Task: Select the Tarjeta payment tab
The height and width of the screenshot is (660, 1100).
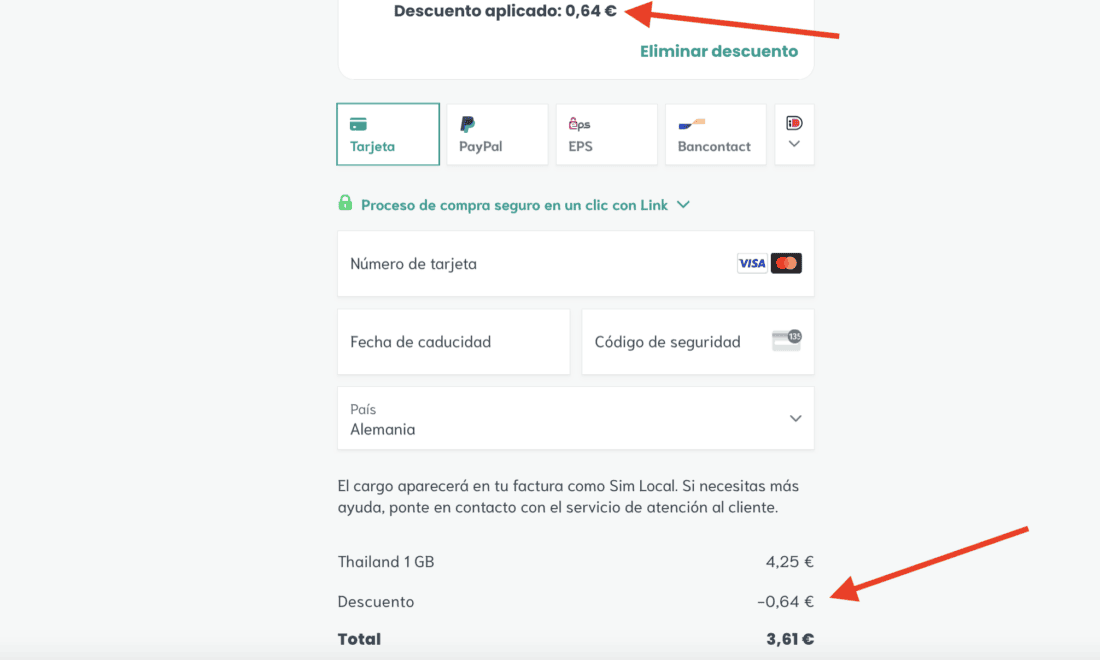Action: tap(388, 134)
